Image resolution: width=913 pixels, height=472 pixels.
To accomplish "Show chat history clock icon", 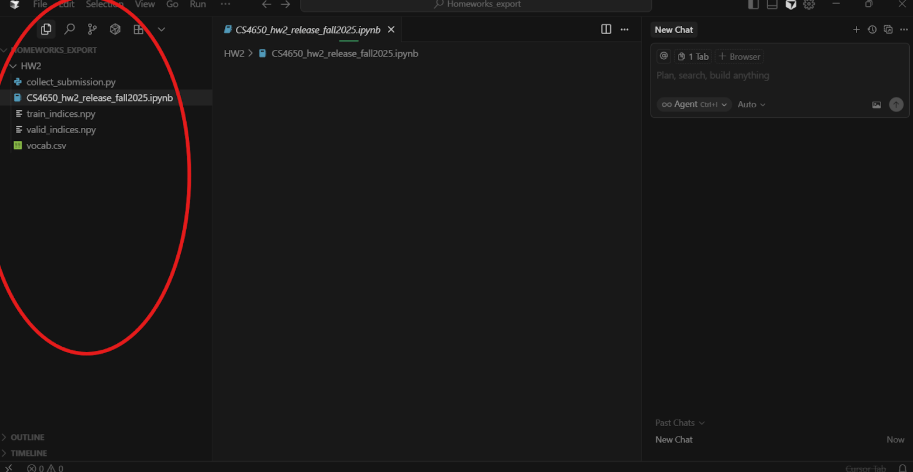I will (x=872, y=30).
